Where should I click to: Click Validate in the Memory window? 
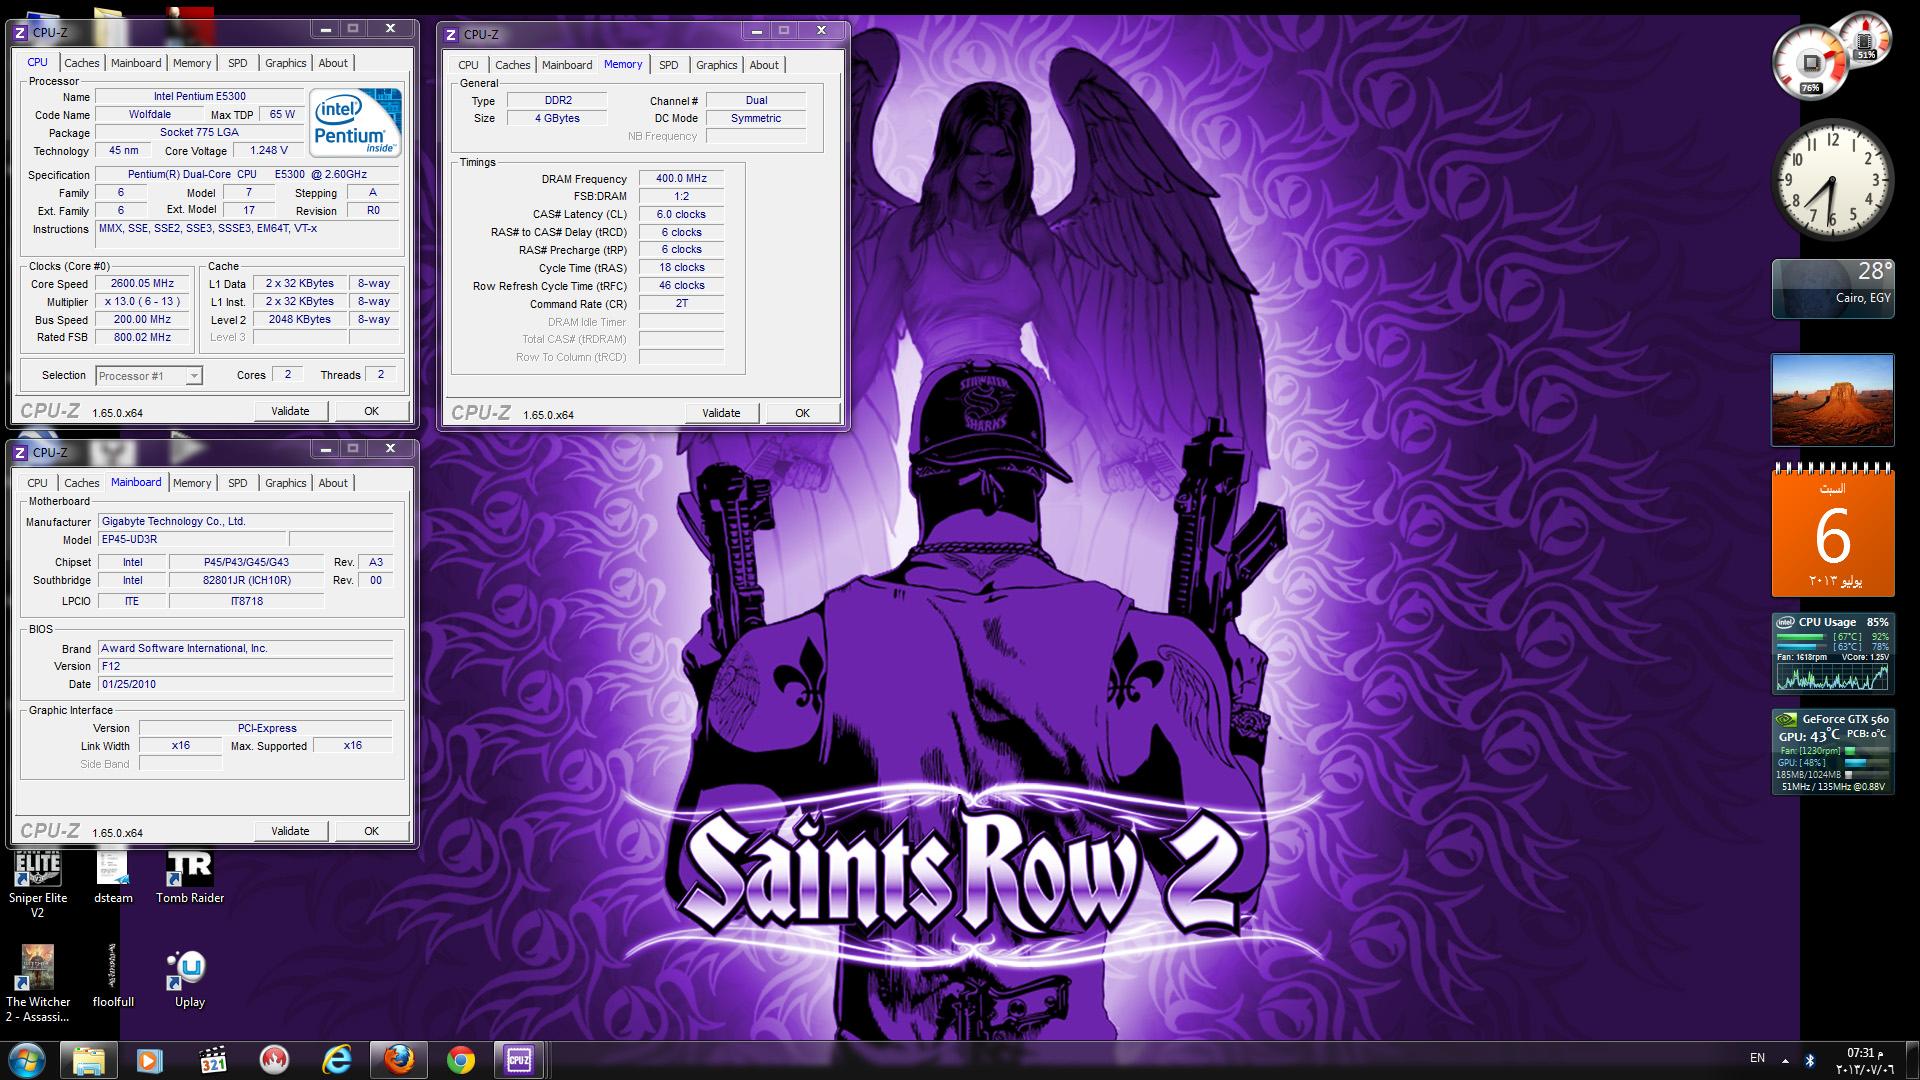721,413
